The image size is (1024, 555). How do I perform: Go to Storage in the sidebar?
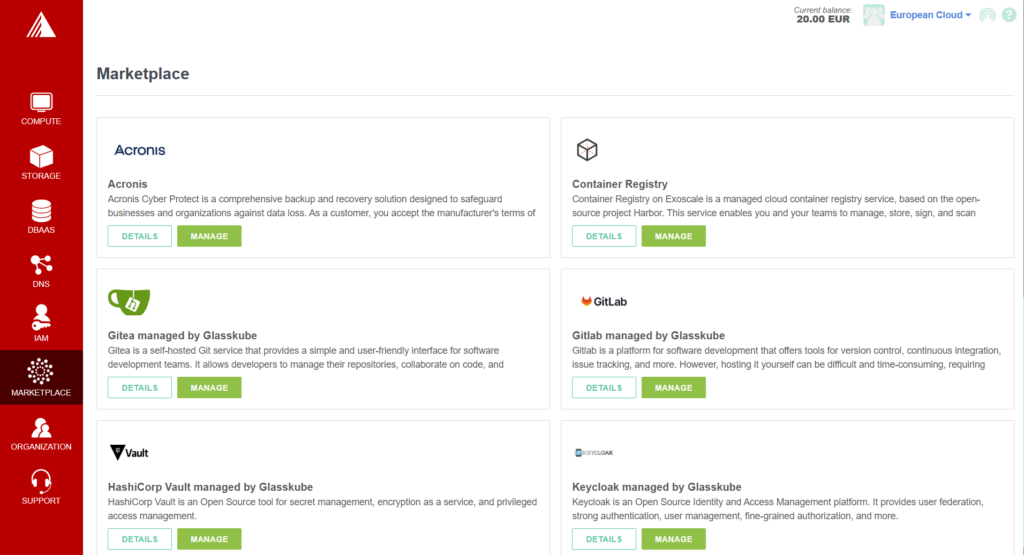click(x=41, y=163)
